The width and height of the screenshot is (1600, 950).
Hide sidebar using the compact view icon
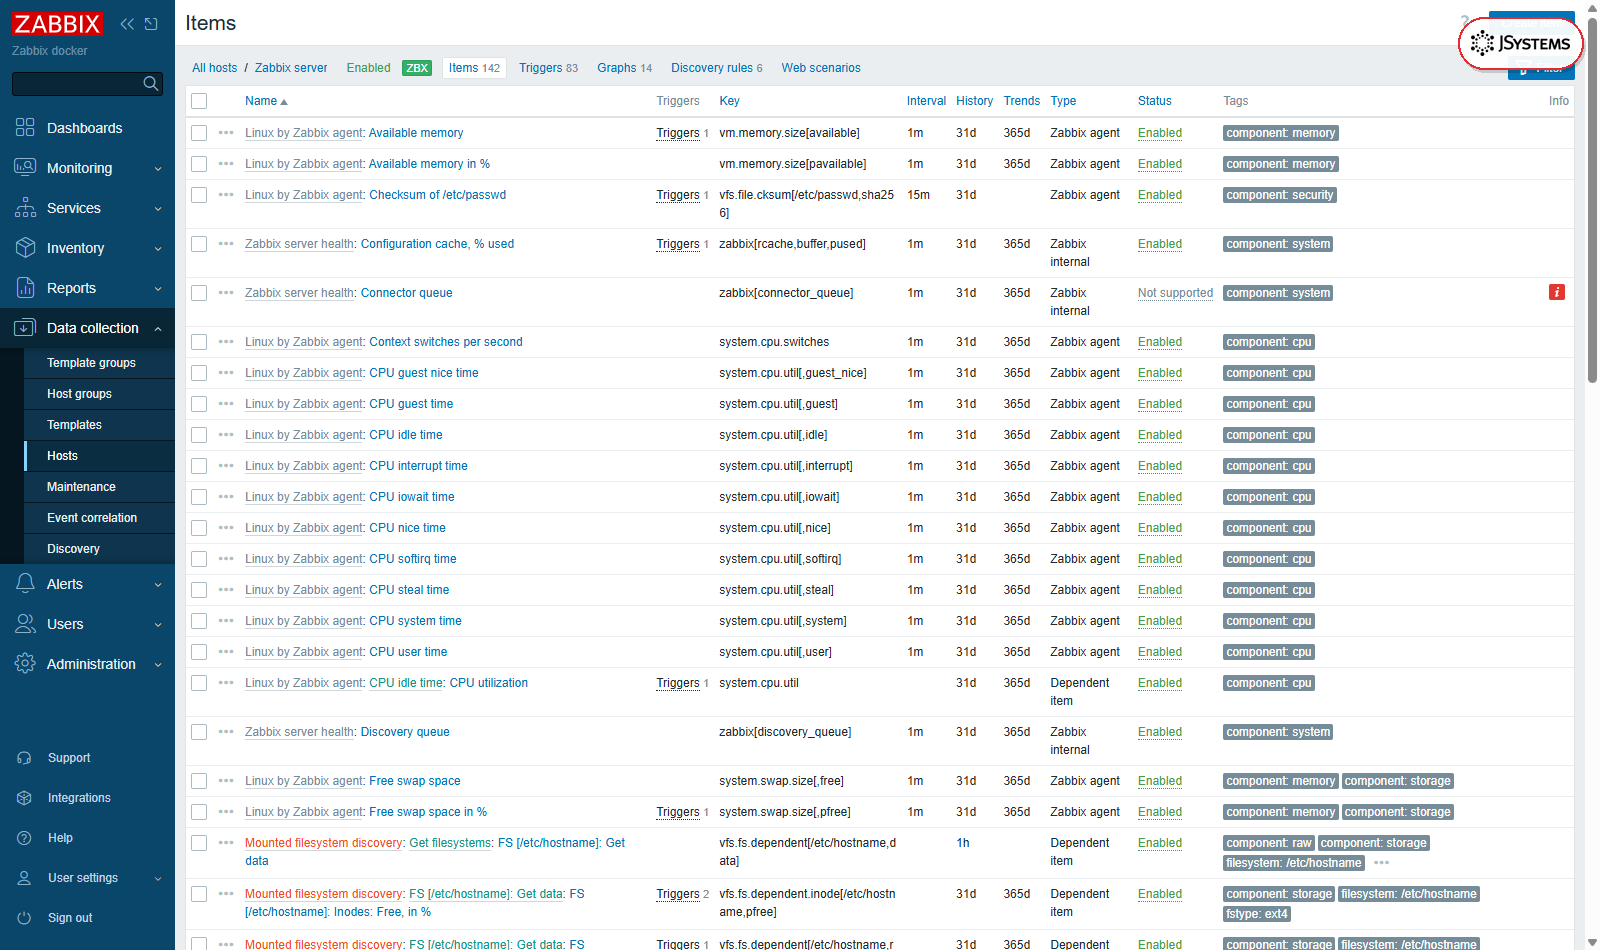[151, 24]
